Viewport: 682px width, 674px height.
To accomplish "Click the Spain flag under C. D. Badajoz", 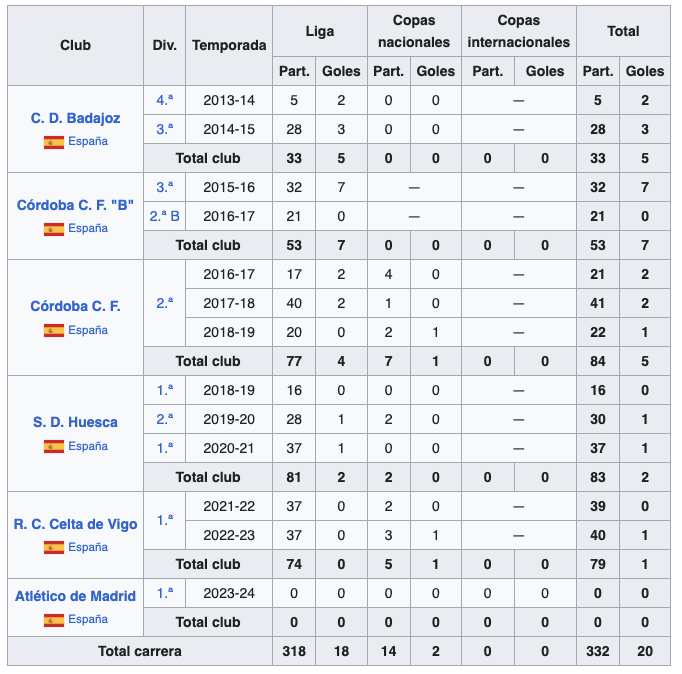I will 54,142.
